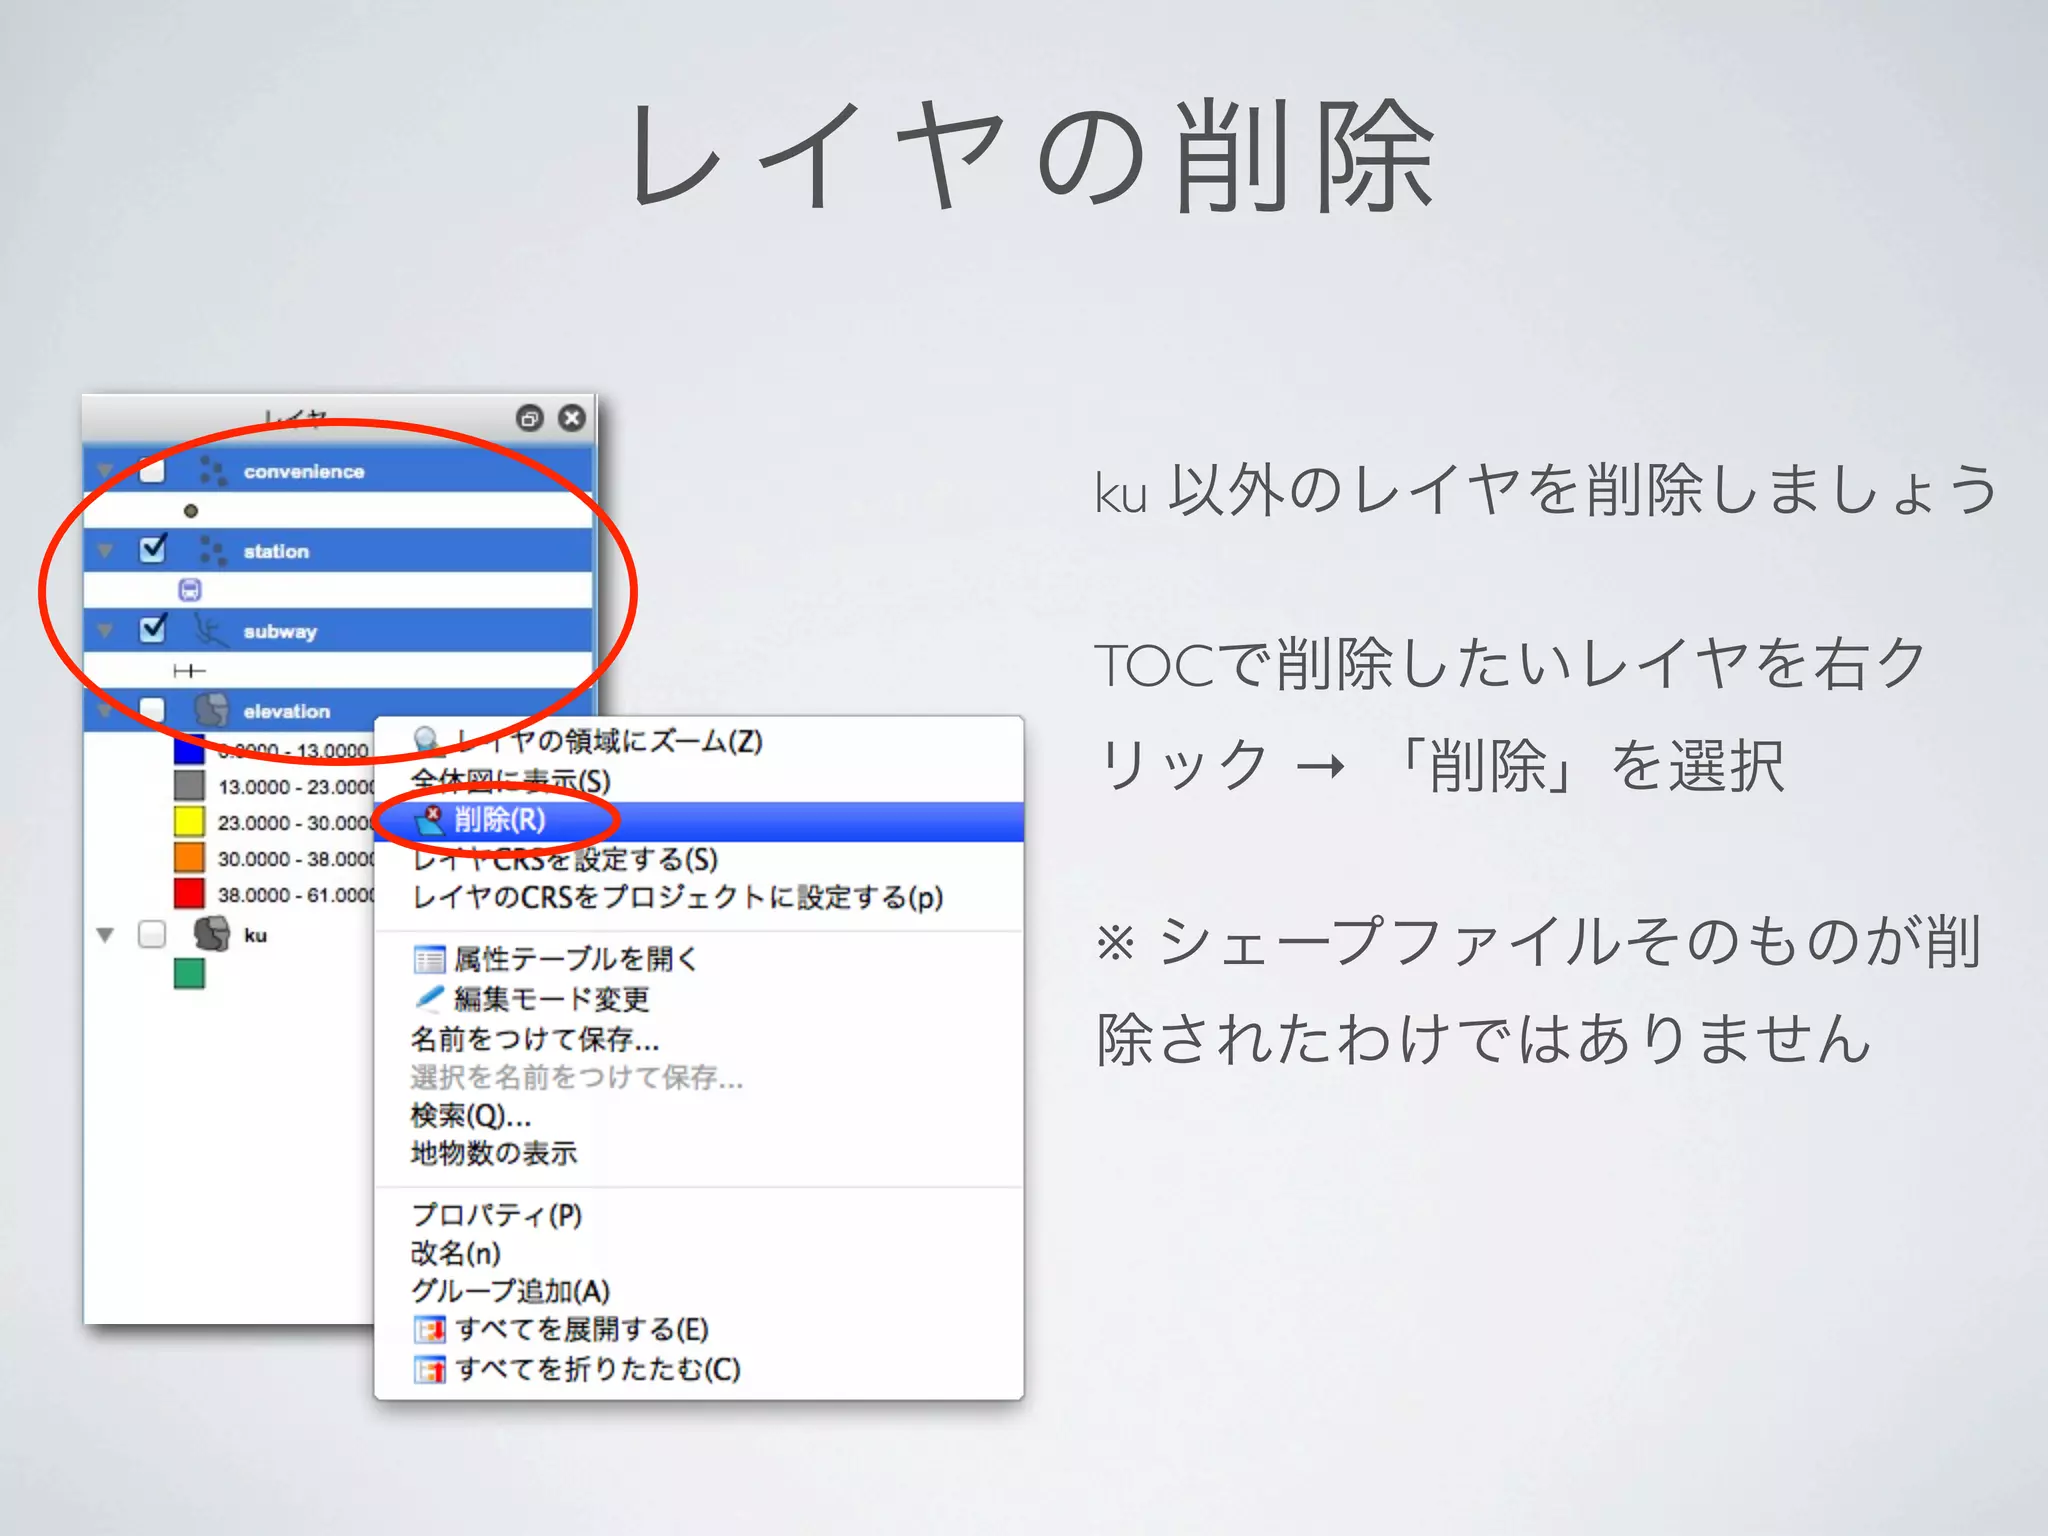Enable the elevation layer checkbox
Viewport: 2048px width, 1536px height.
point(152,710)
